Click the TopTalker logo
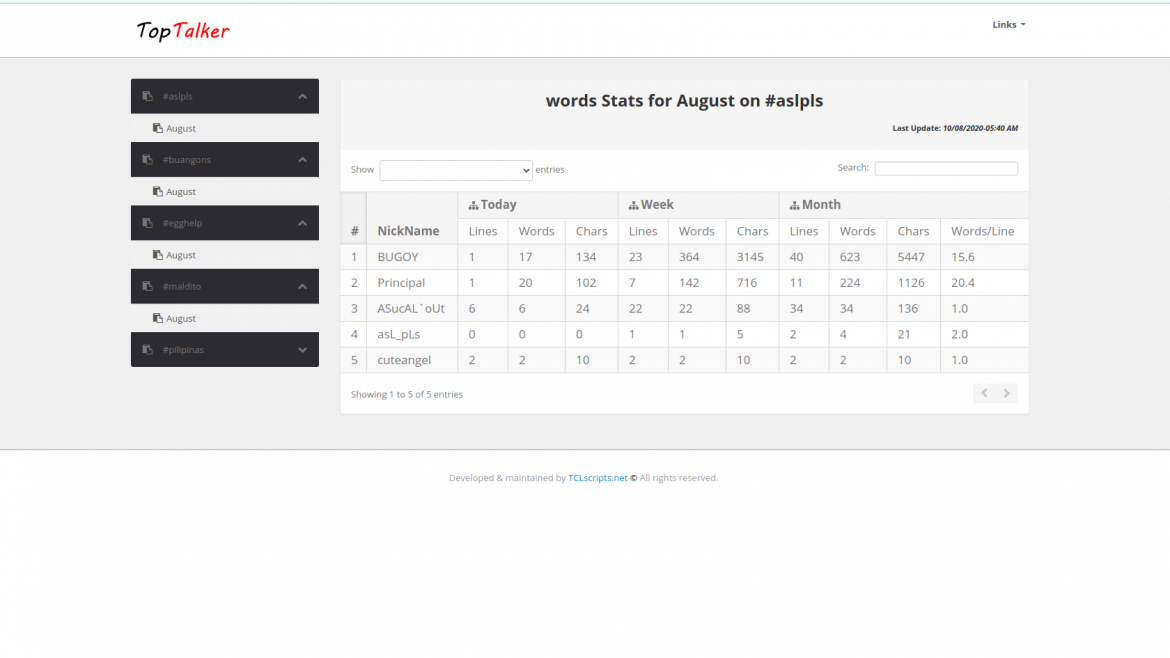1170x658 pixels. (183, 31)
